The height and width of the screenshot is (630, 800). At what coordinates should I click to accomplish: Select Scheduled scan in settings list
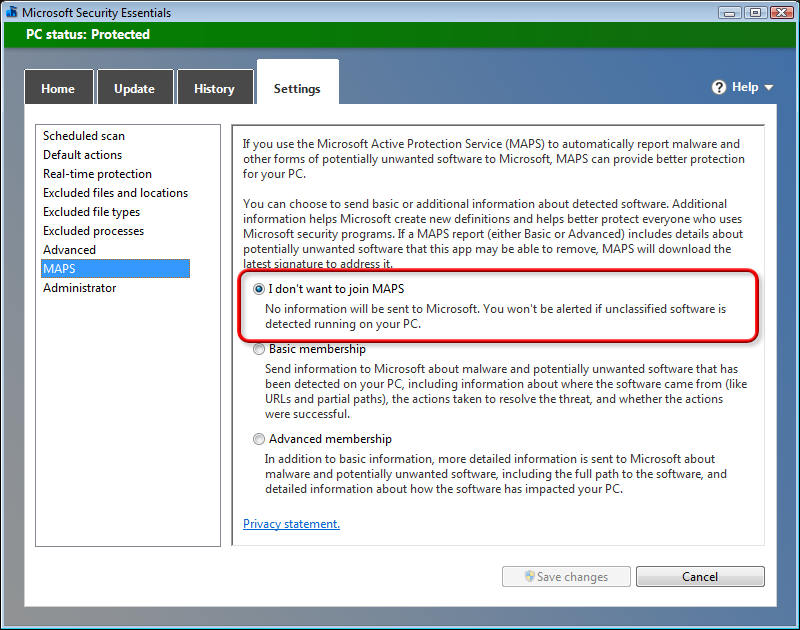(84, 136)
